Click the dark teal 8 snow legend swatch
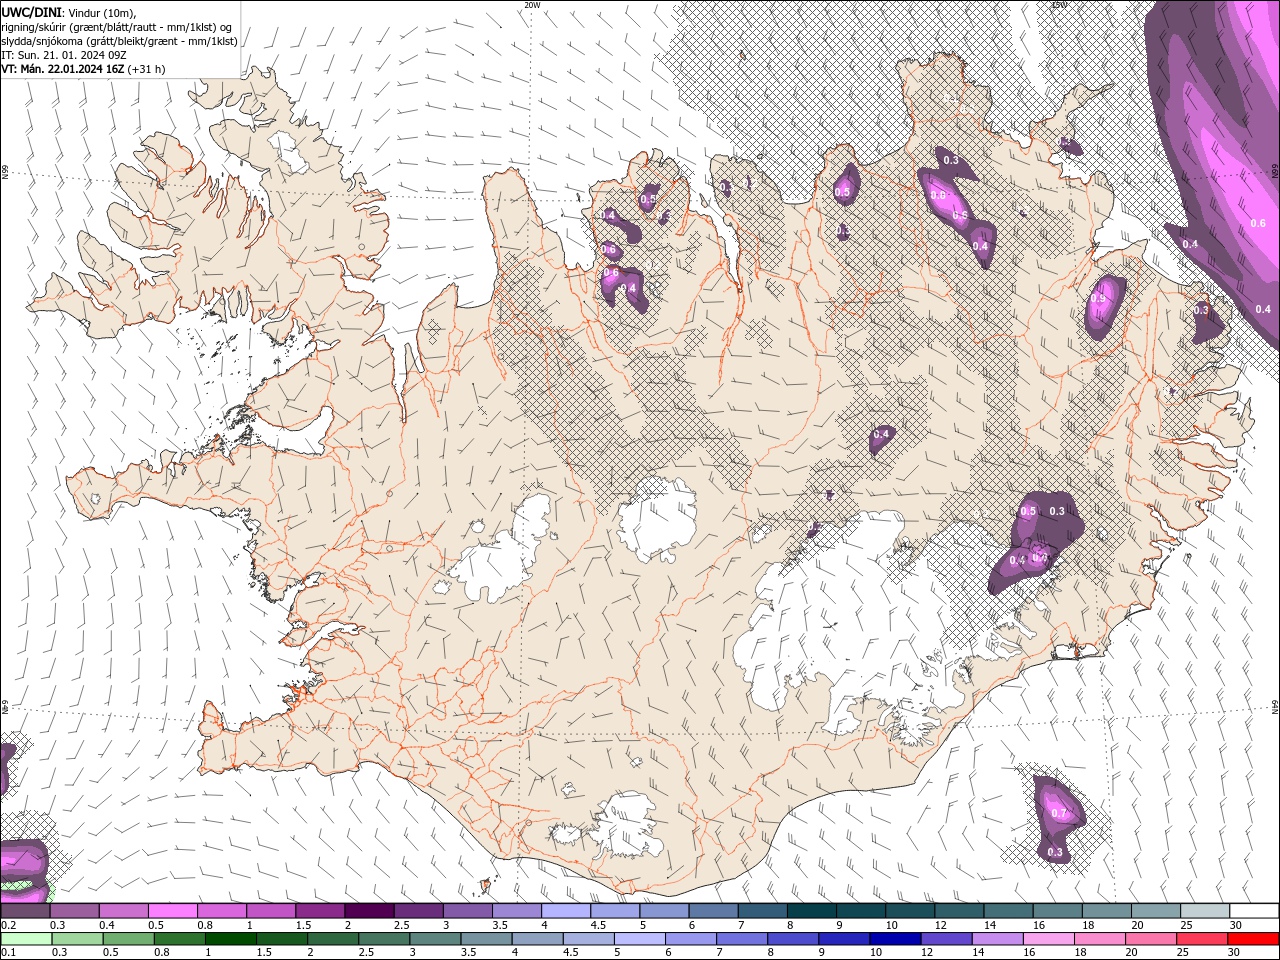Viewport: 1280px width, 960px height. click(x=811, y=911)
